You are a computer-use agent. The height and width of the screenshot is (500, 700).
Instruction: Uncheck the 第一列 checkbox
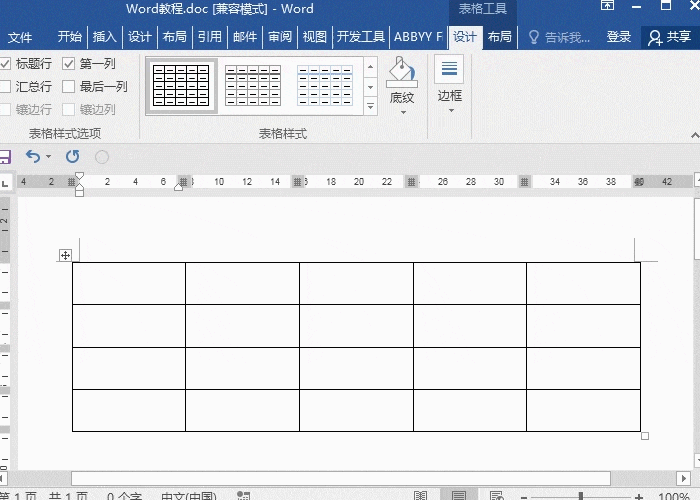click(69, 64)
